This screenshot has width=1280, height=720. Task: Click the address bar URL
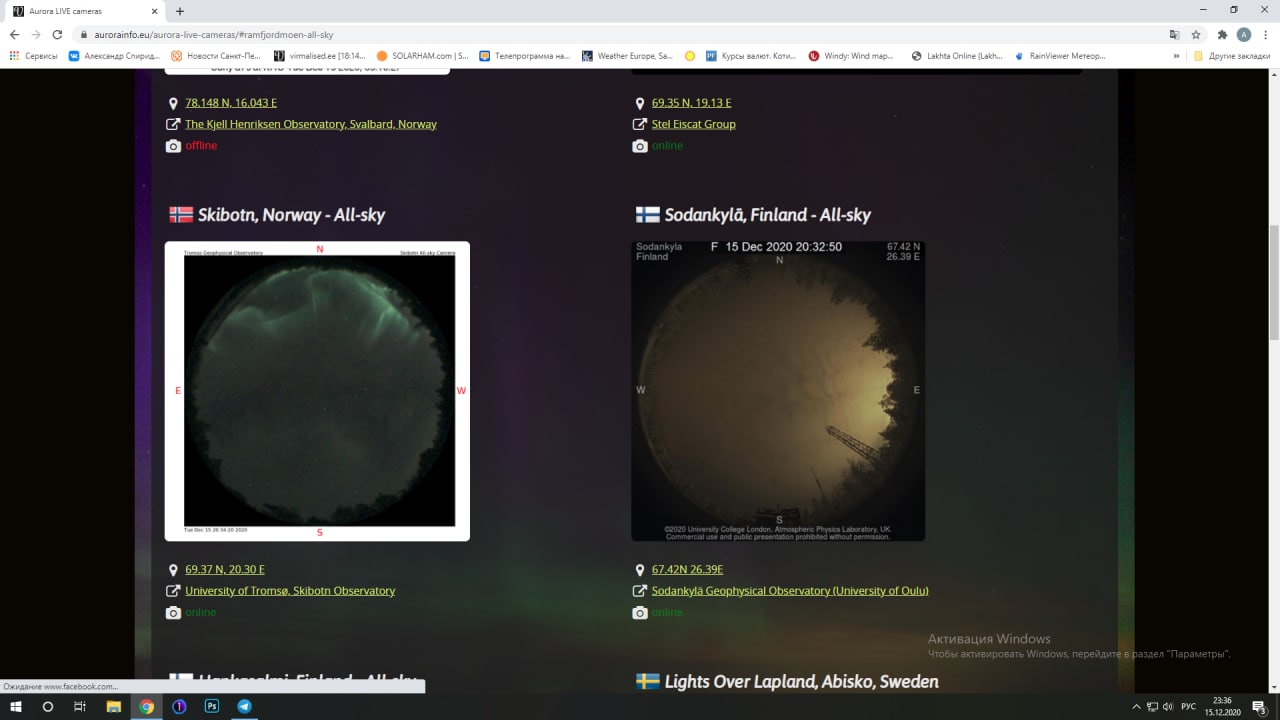214,34
